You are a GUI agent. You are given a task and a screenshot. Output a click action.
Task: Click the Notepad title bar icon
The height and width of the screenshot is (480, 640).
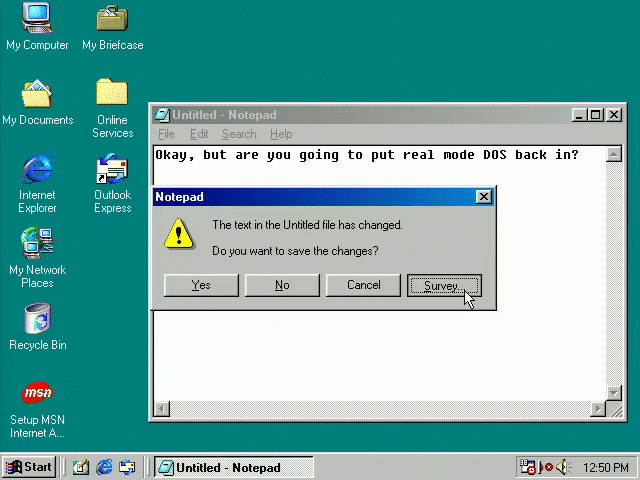point(162,115)
